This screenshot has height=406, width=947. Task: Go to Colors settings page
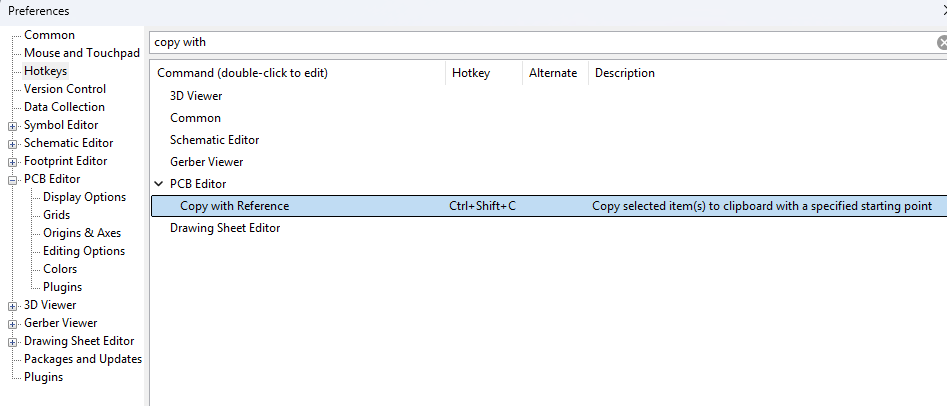pyautogui.click(x=60, y=269)
